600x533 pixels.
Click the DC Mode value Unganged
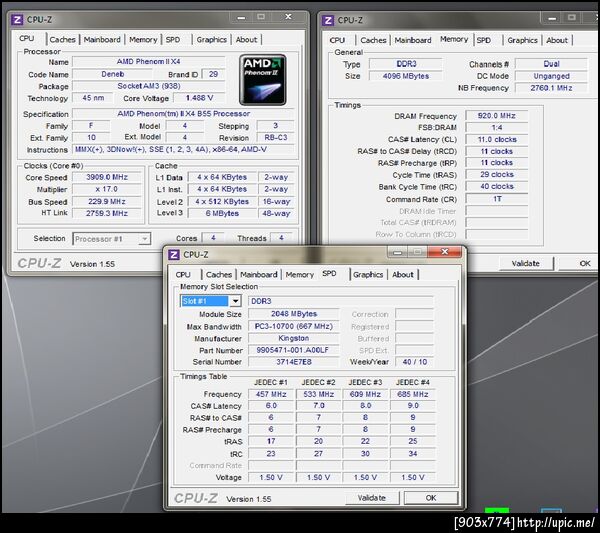point(551,76)
